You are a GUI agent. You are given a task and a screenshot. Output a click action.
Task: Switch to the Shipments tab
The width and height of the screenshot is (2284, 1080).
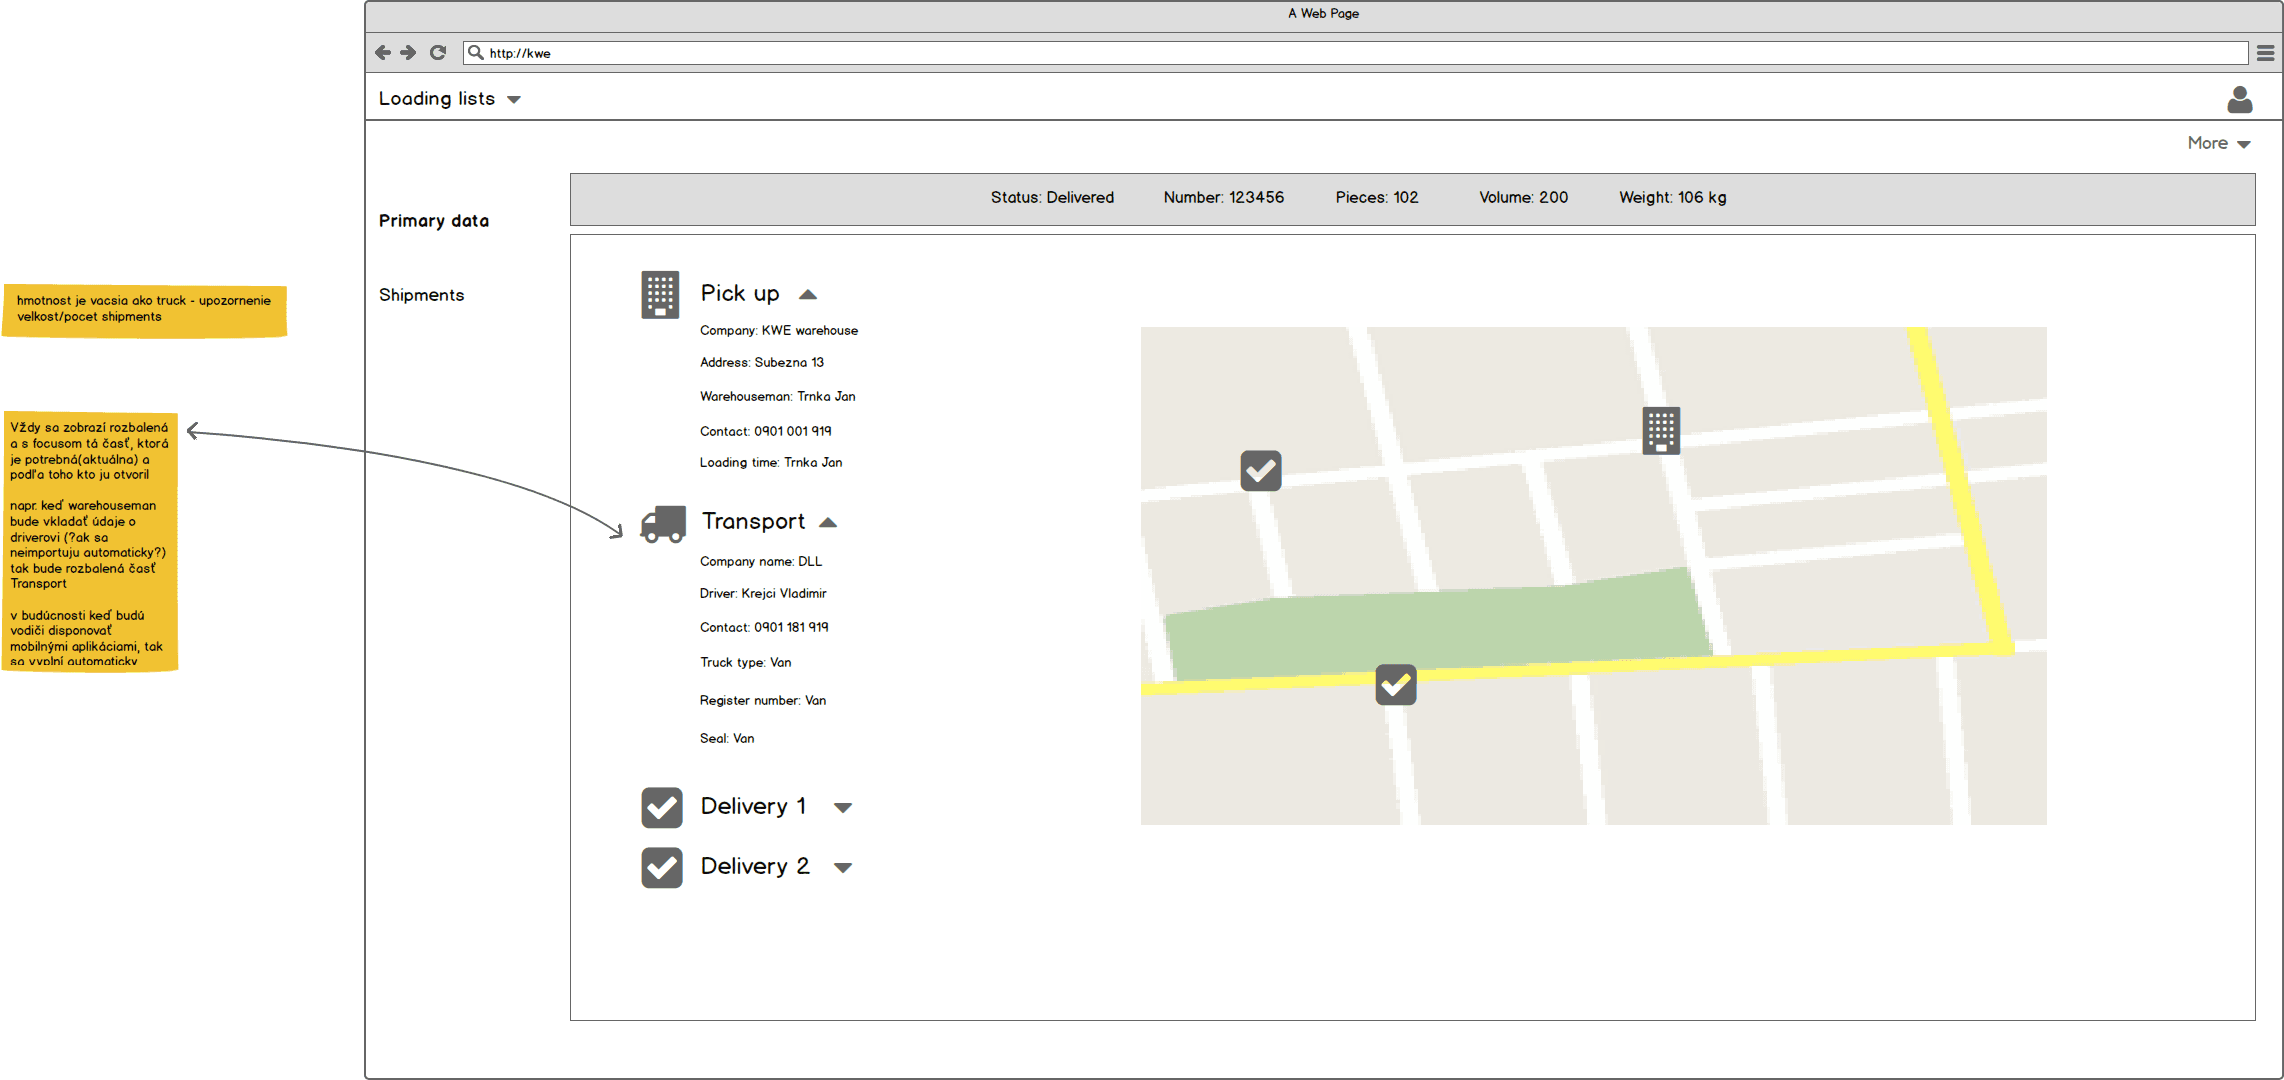tap(421, 294)
